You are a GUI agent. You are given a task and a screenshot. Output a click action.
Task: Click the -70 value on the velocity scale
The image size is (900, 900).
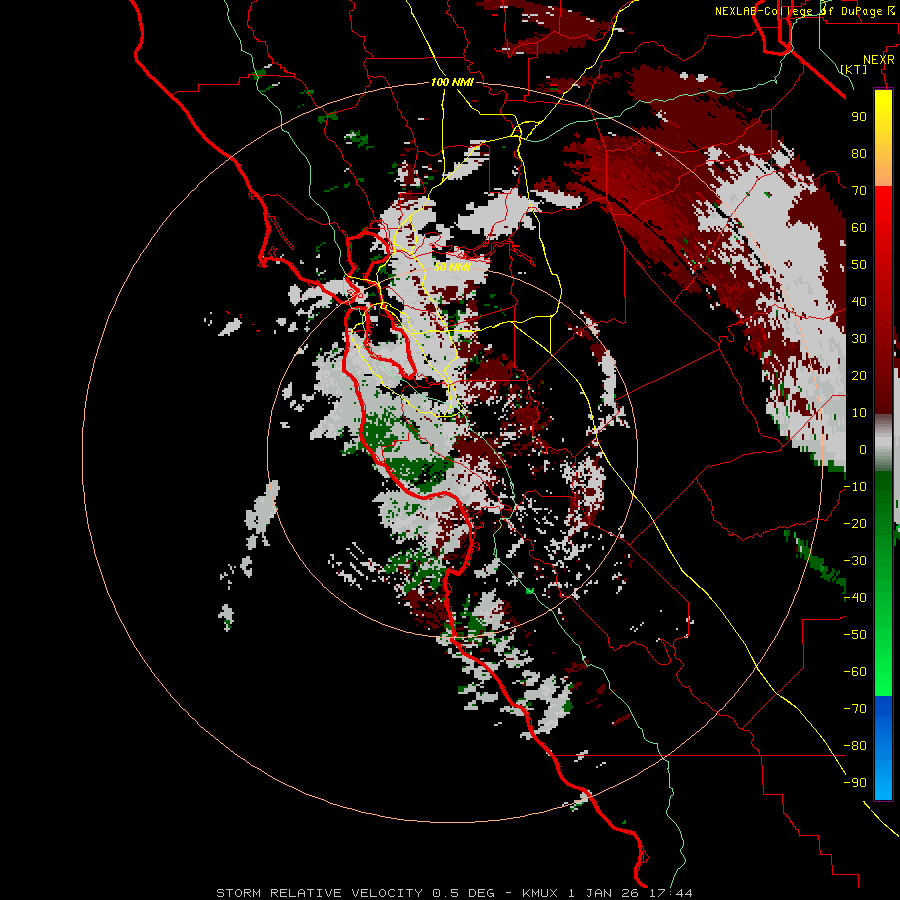[x=855, y=709]
